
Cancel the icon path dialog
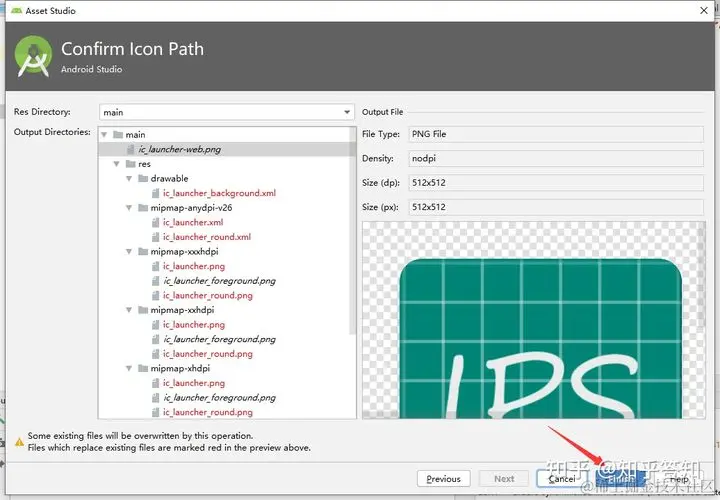coord(563,479)
